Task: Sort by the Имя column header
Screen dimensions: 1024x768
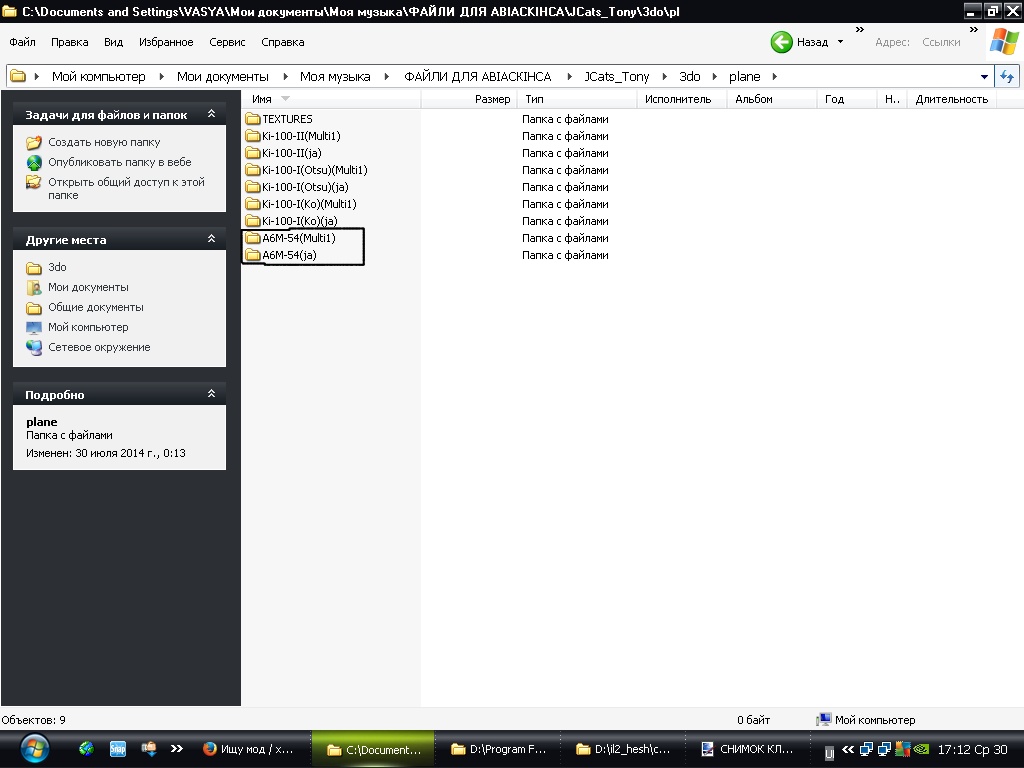Action: (x=332, y=99)
